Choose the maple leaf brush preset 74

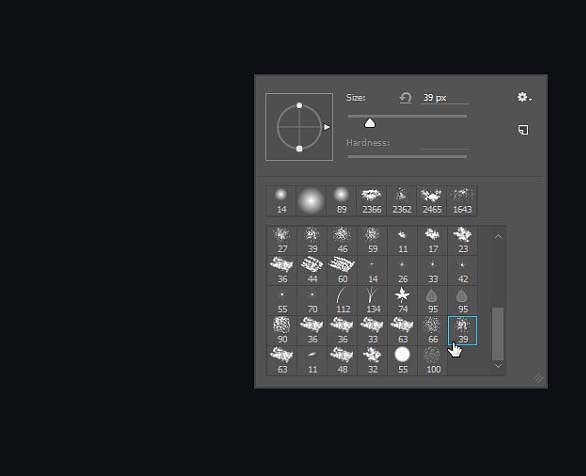(403, 301)
